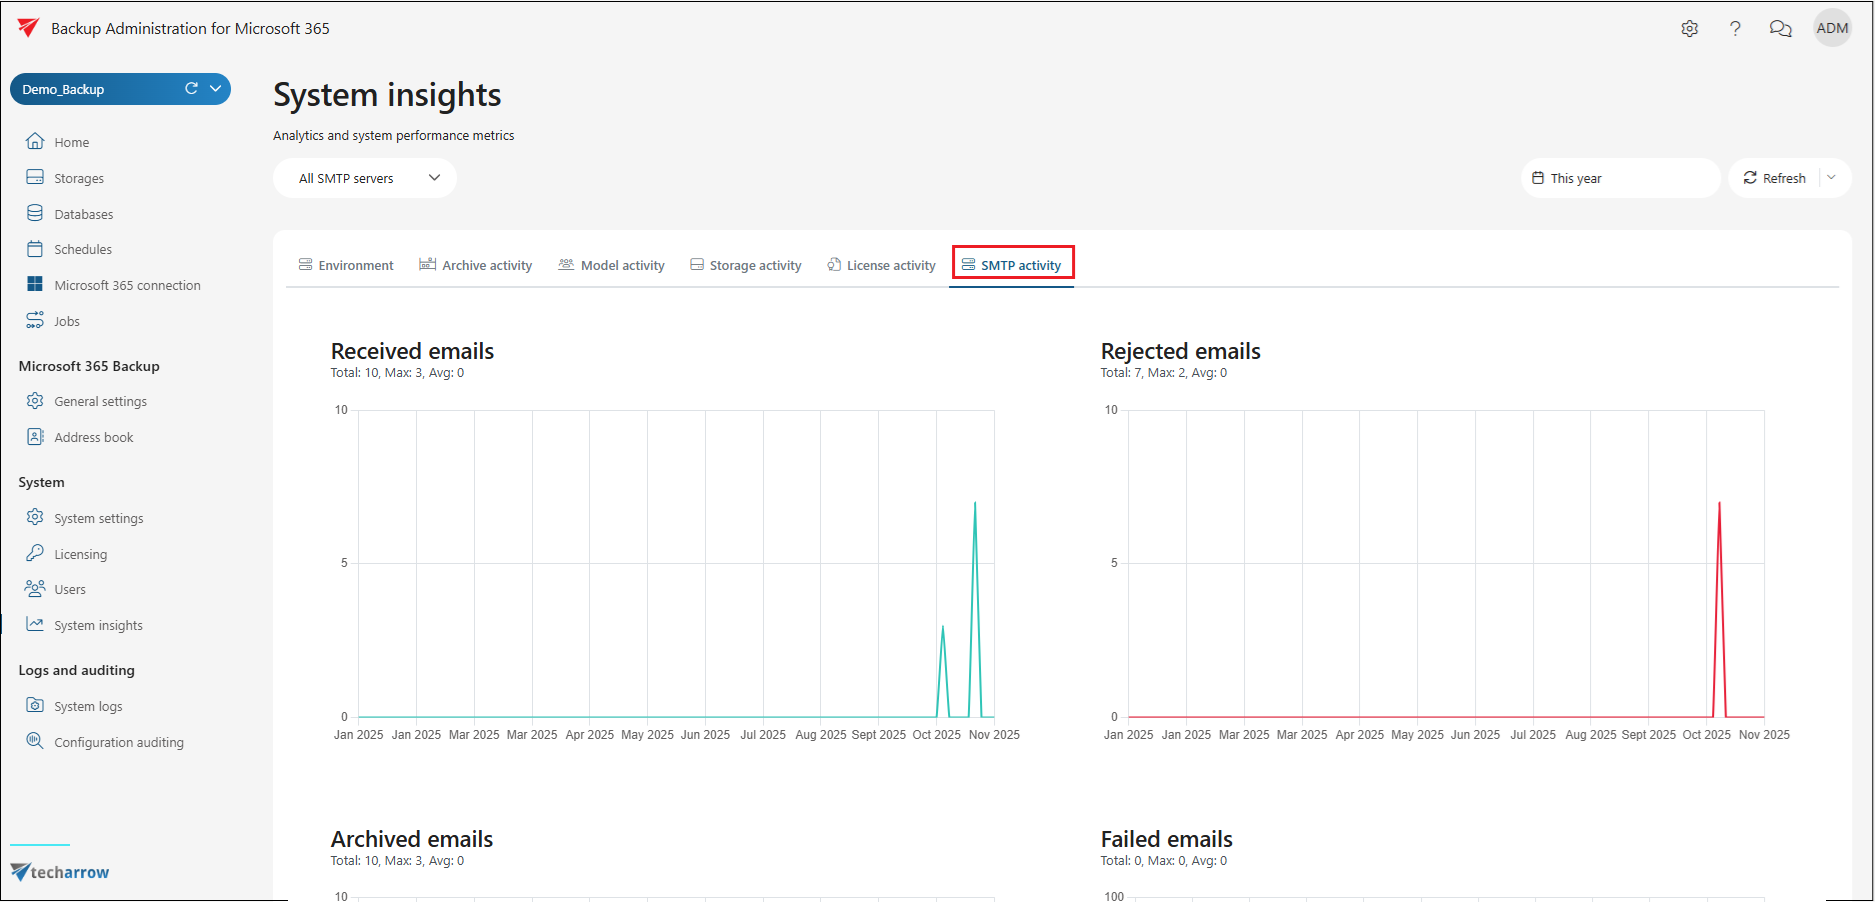Open Storages from the sidebar

78,178
